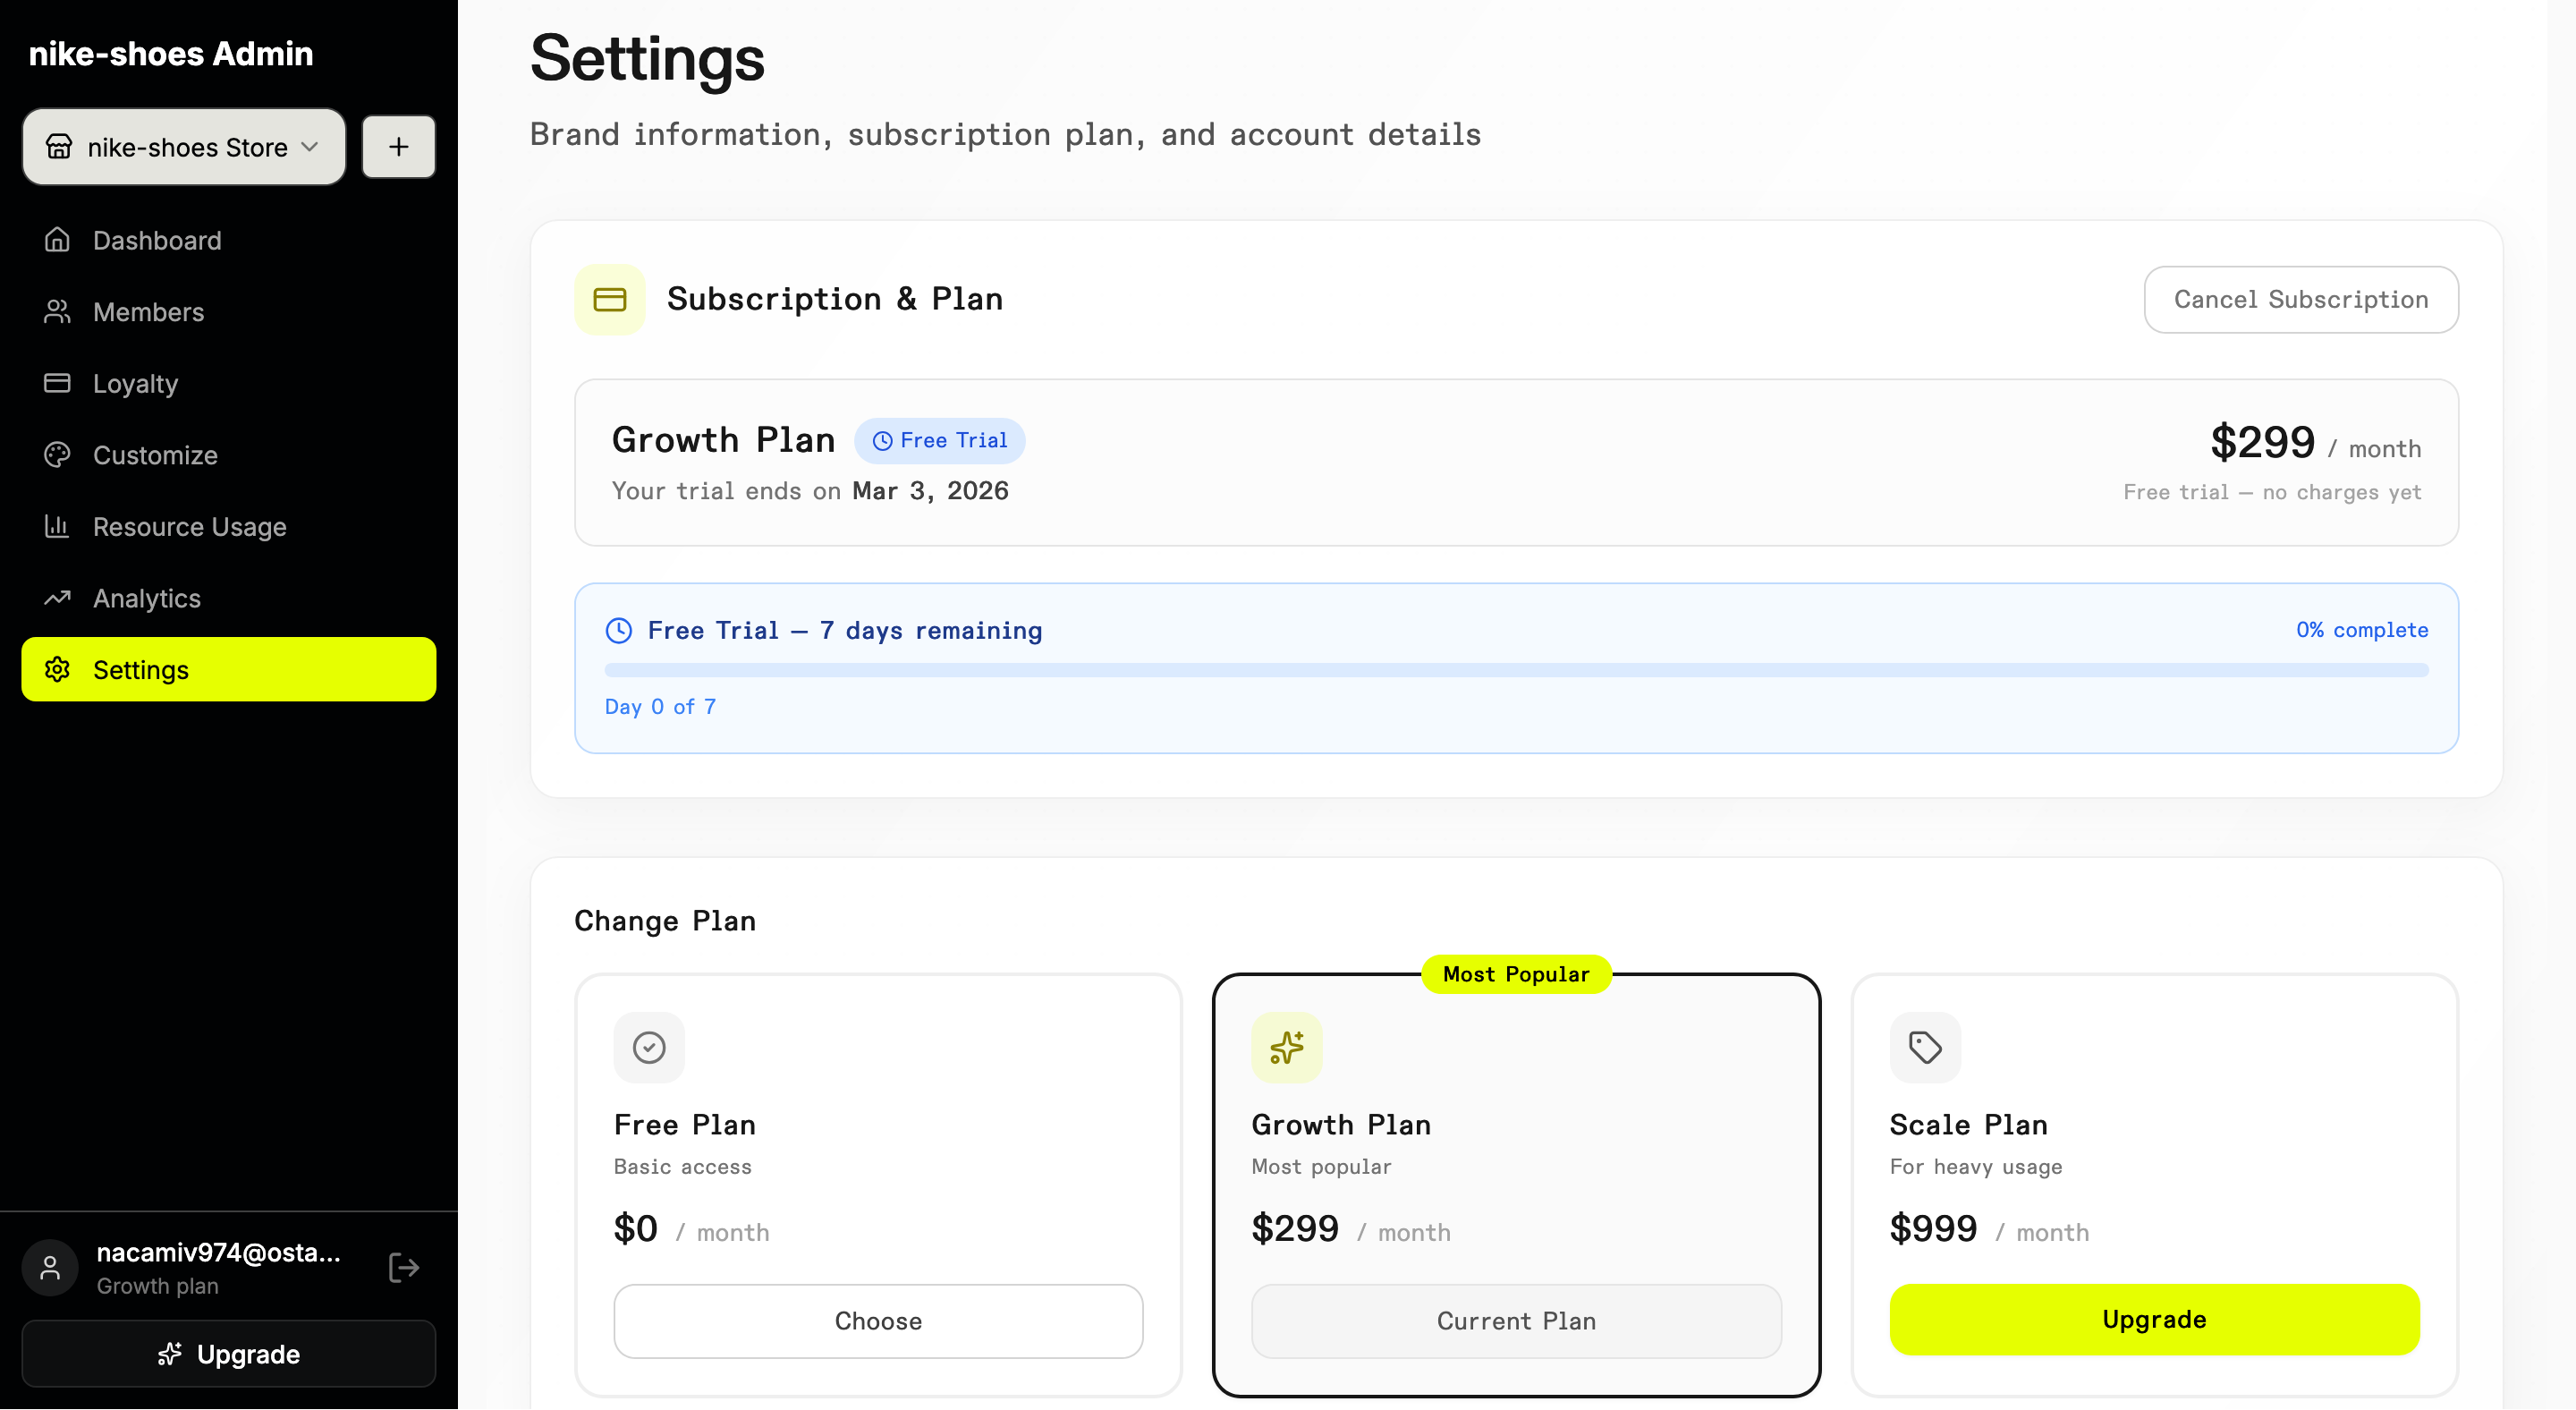This screenshot has width=2576, height=1410.
Task: View the Analytics section
Action: (146, 598)
